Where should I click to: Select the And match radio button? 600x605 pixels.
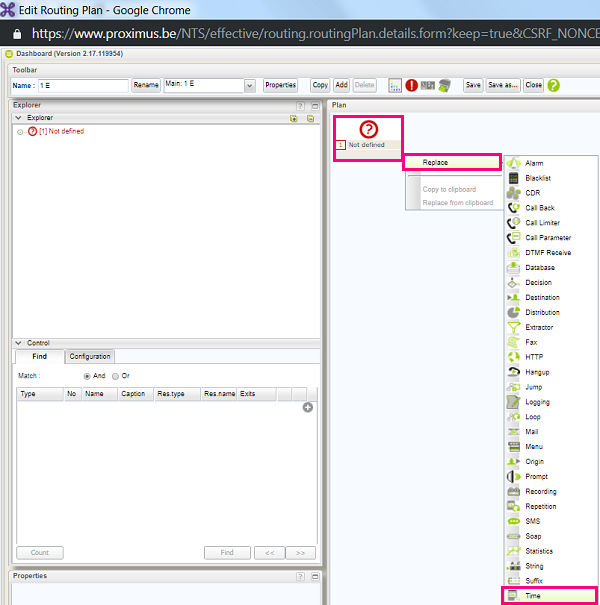(x=87, y=376)
